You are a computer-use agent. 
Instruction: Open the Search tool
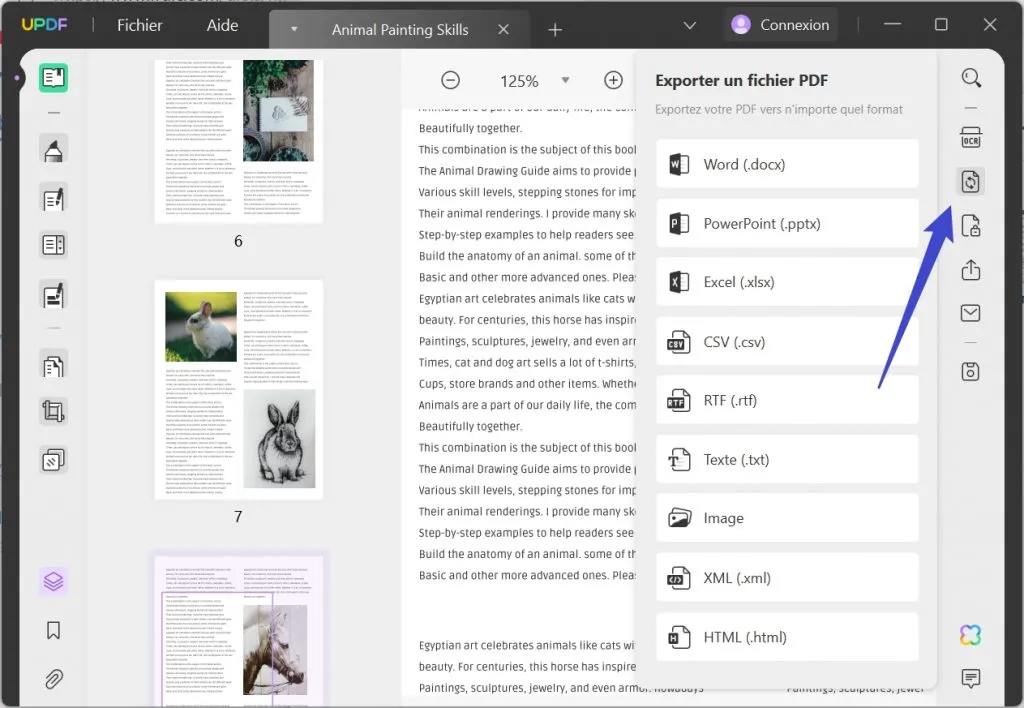pos(971,77)
